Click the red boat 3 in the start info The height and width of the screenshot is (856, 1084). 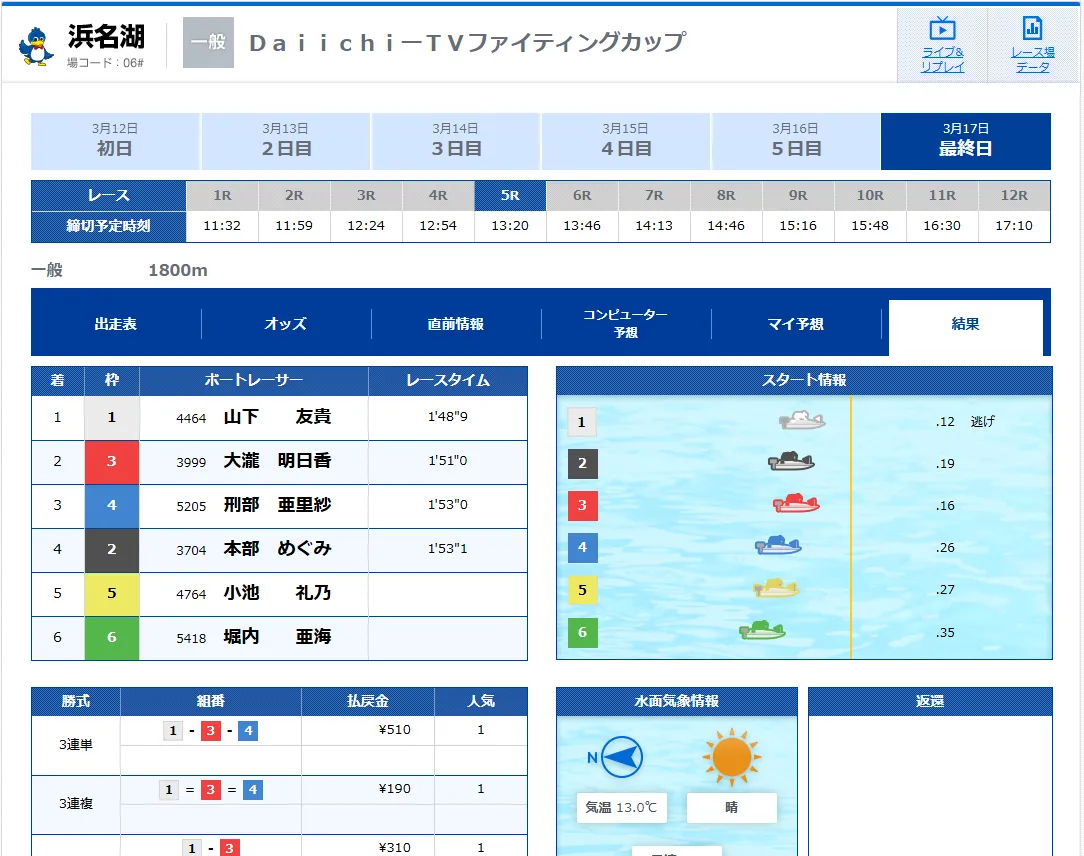[x=796, y=504]
